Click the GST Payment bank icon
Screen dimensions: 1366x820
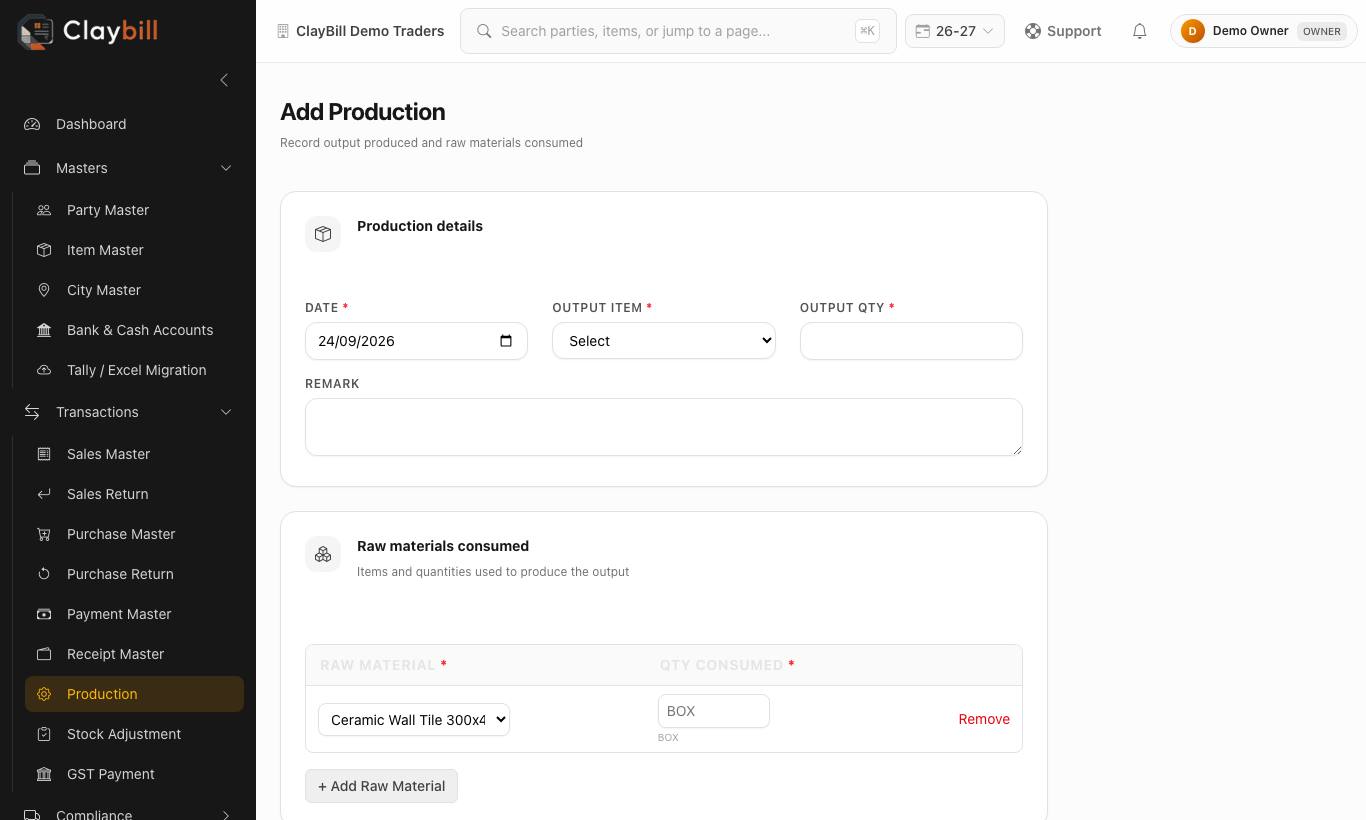[44, 774]
